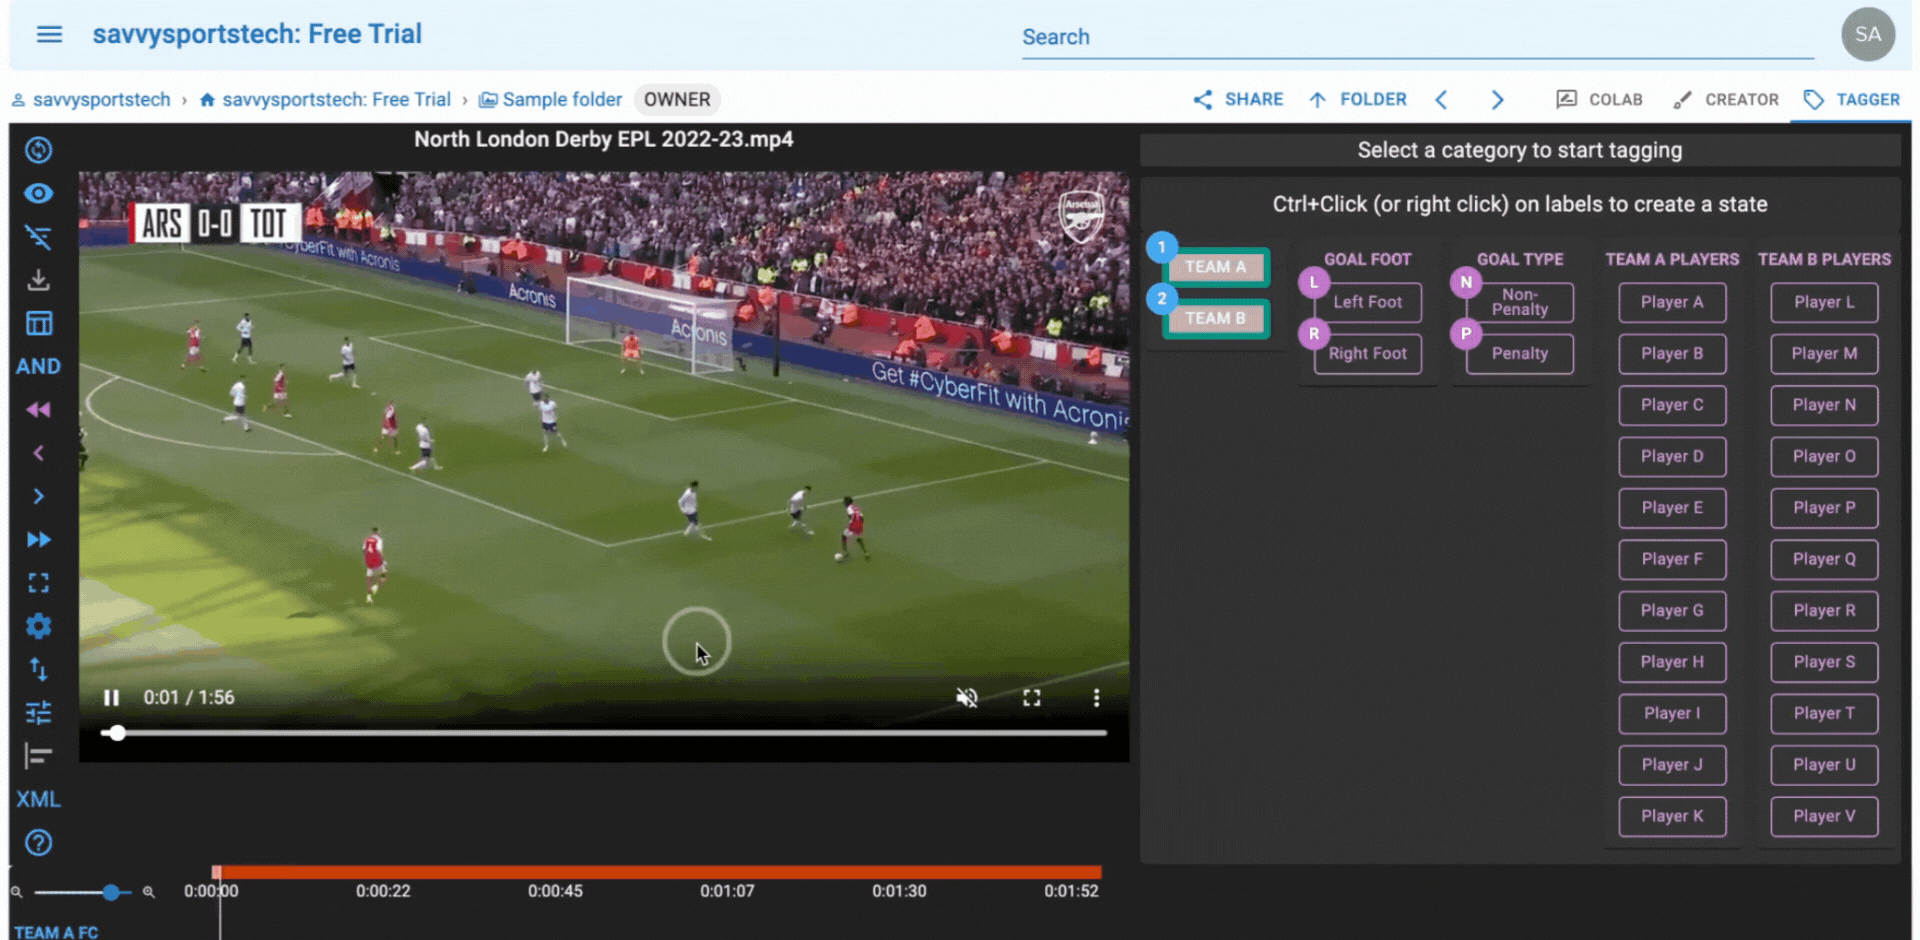1920x940 pixels.
Task: Click the swap vertical arrows icon
Action: 38,669
